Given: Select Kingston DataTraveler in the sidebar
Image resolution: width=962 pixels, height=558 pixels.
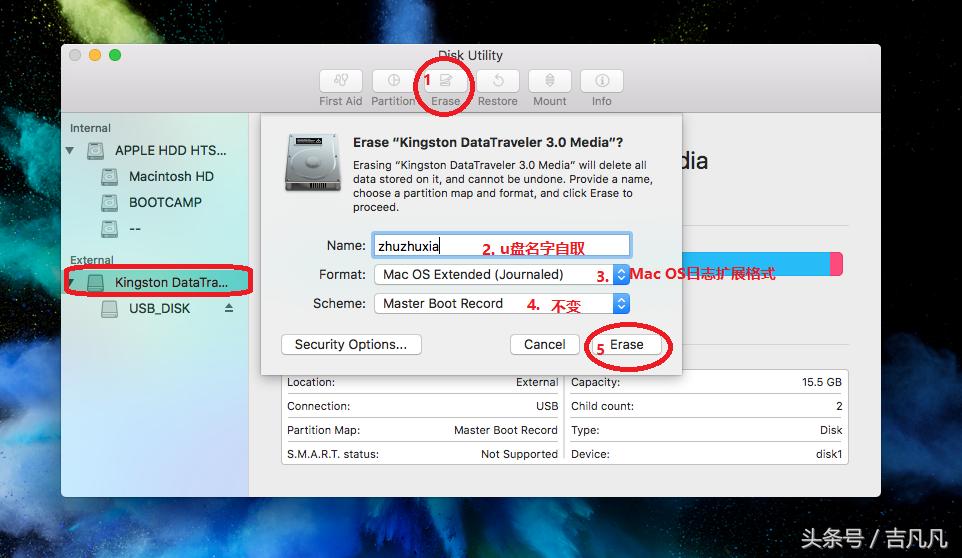Looking at the screenshot, I should pos(170,283).
